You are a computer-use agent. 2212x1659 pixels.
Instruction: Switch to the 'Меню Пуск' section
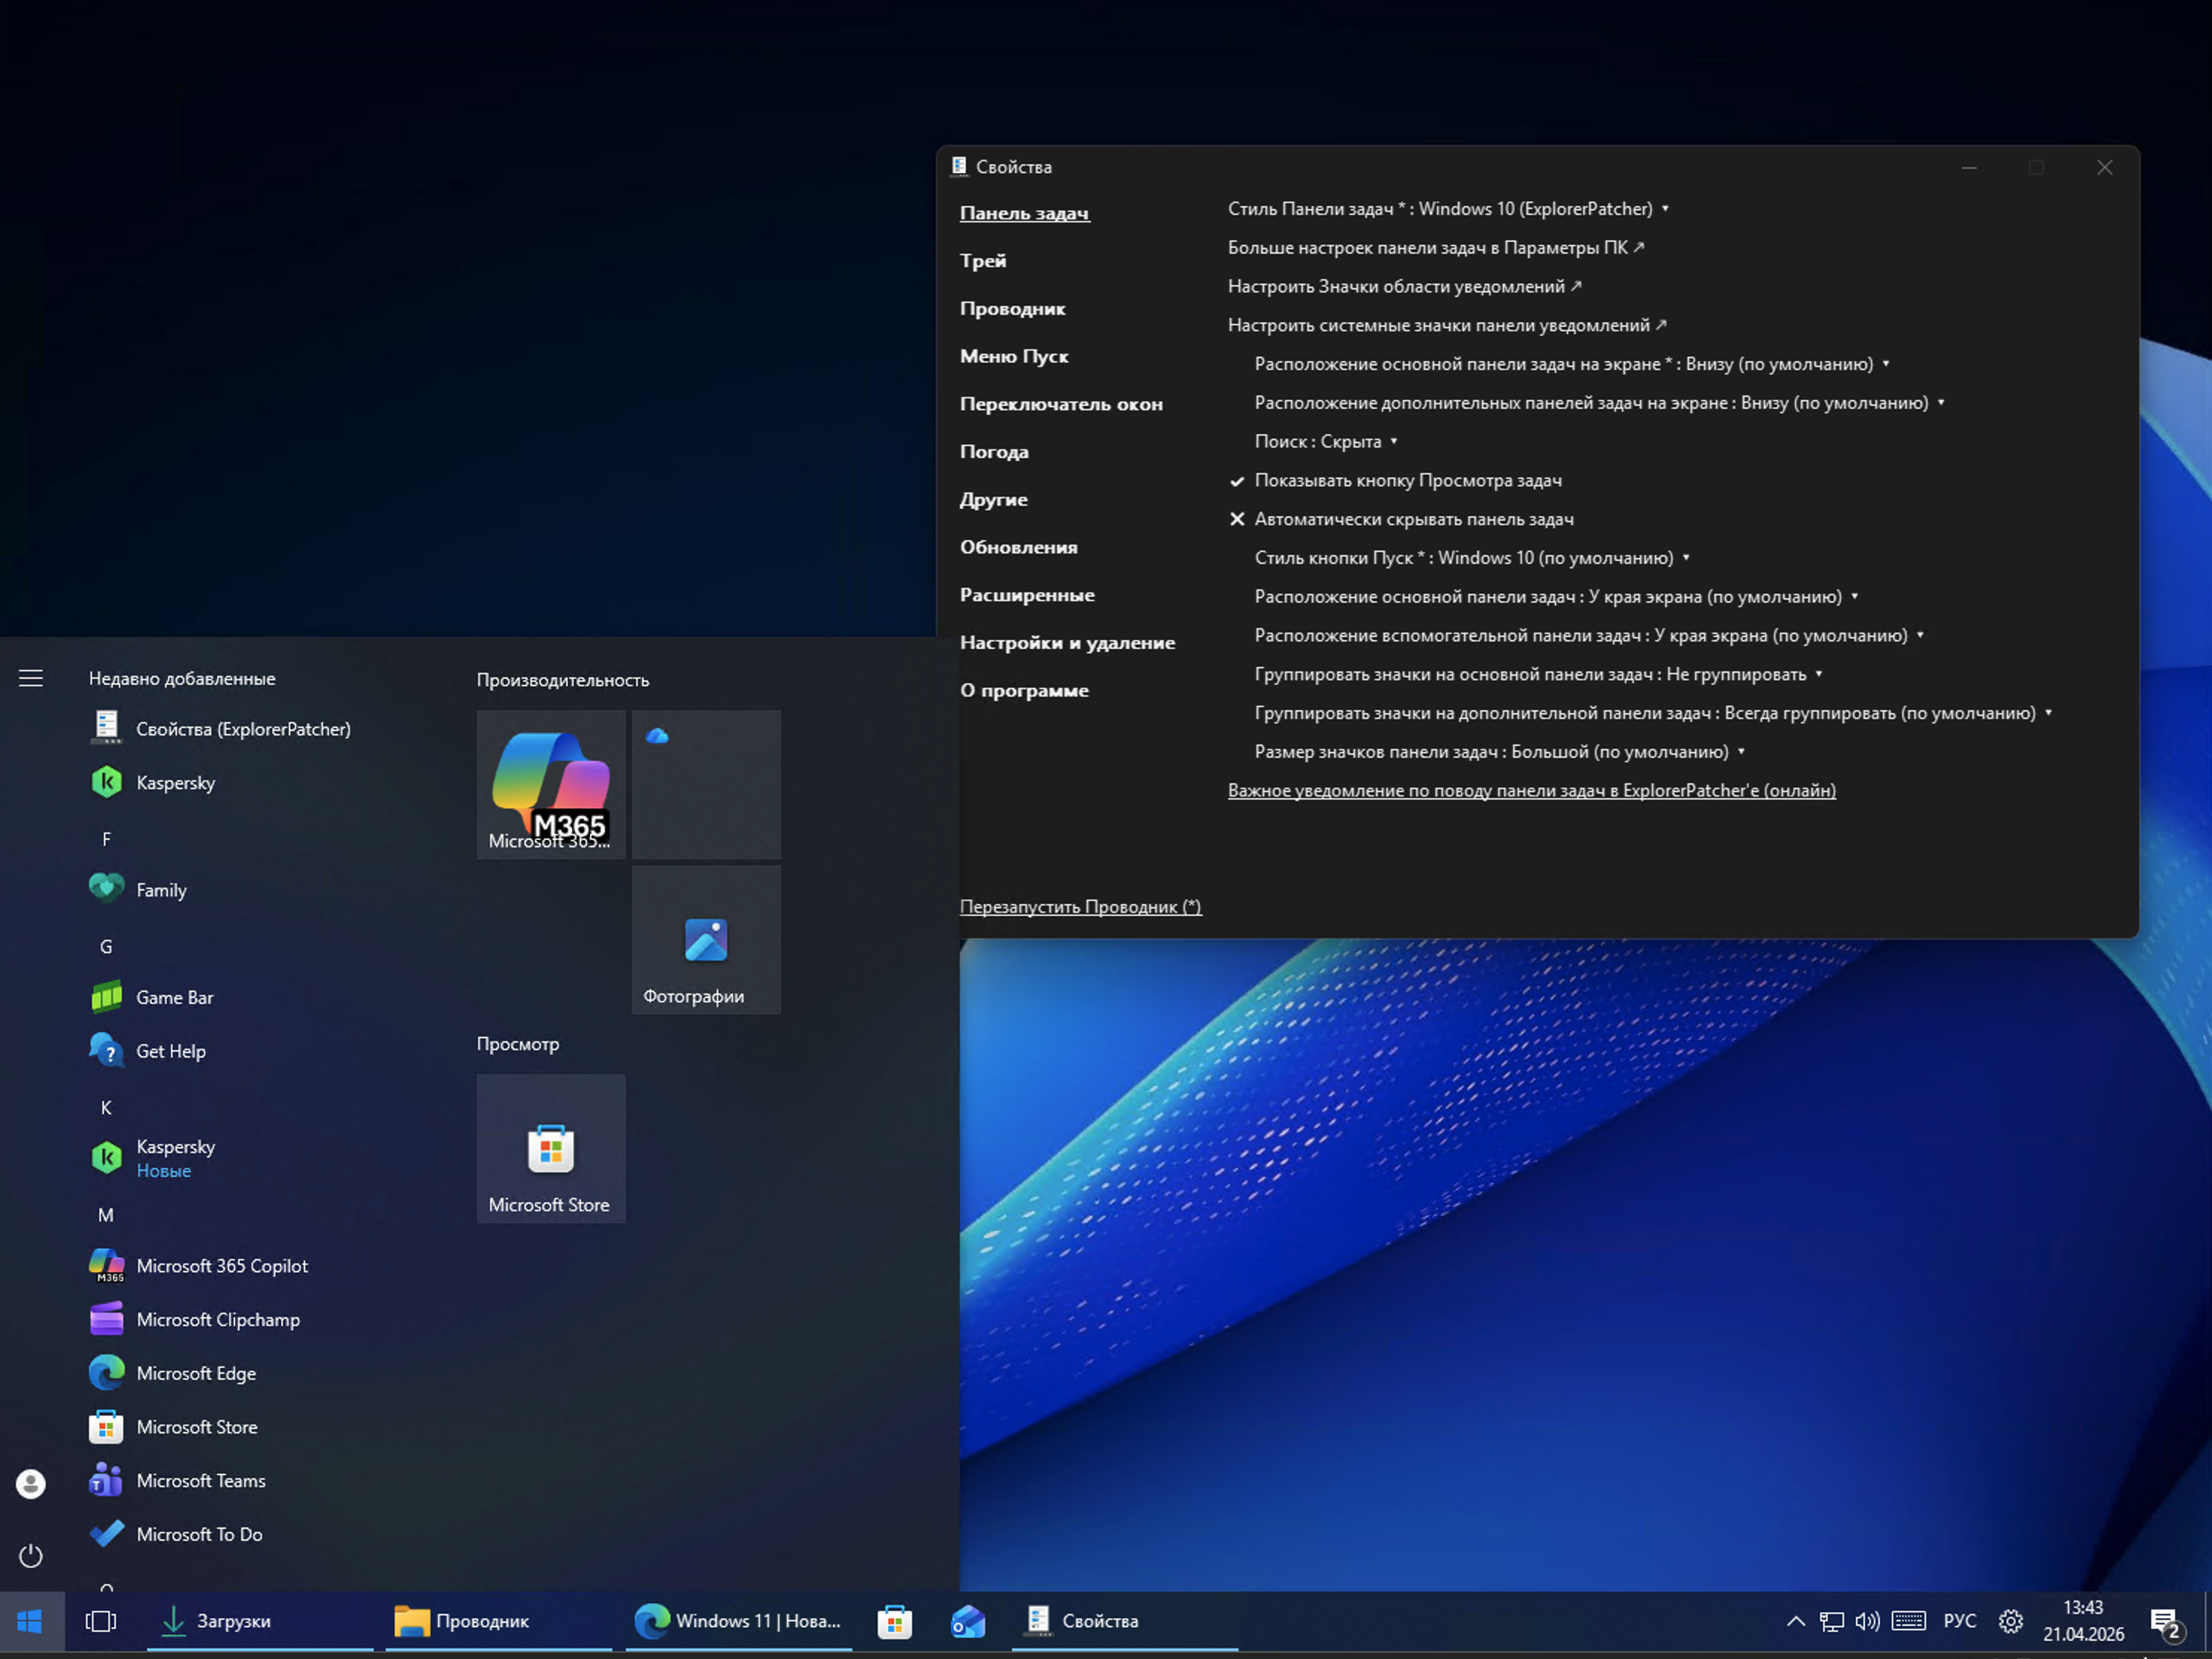(x=1014, y=357)
